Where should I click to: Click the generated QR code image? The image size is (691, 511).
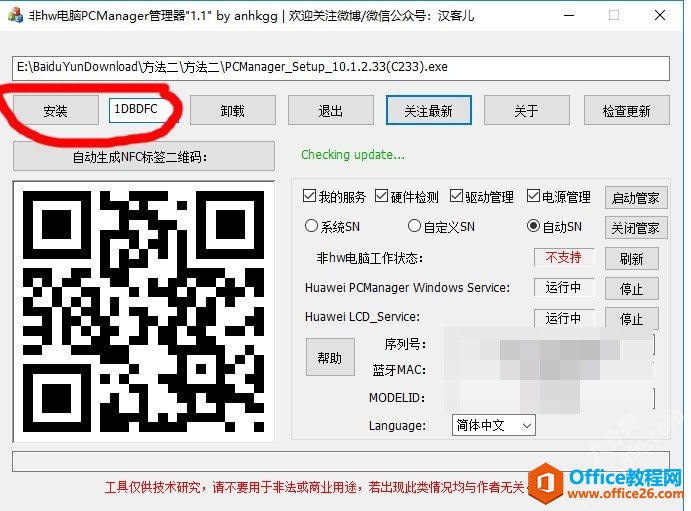pyautogui.click(x=144, y=311)
